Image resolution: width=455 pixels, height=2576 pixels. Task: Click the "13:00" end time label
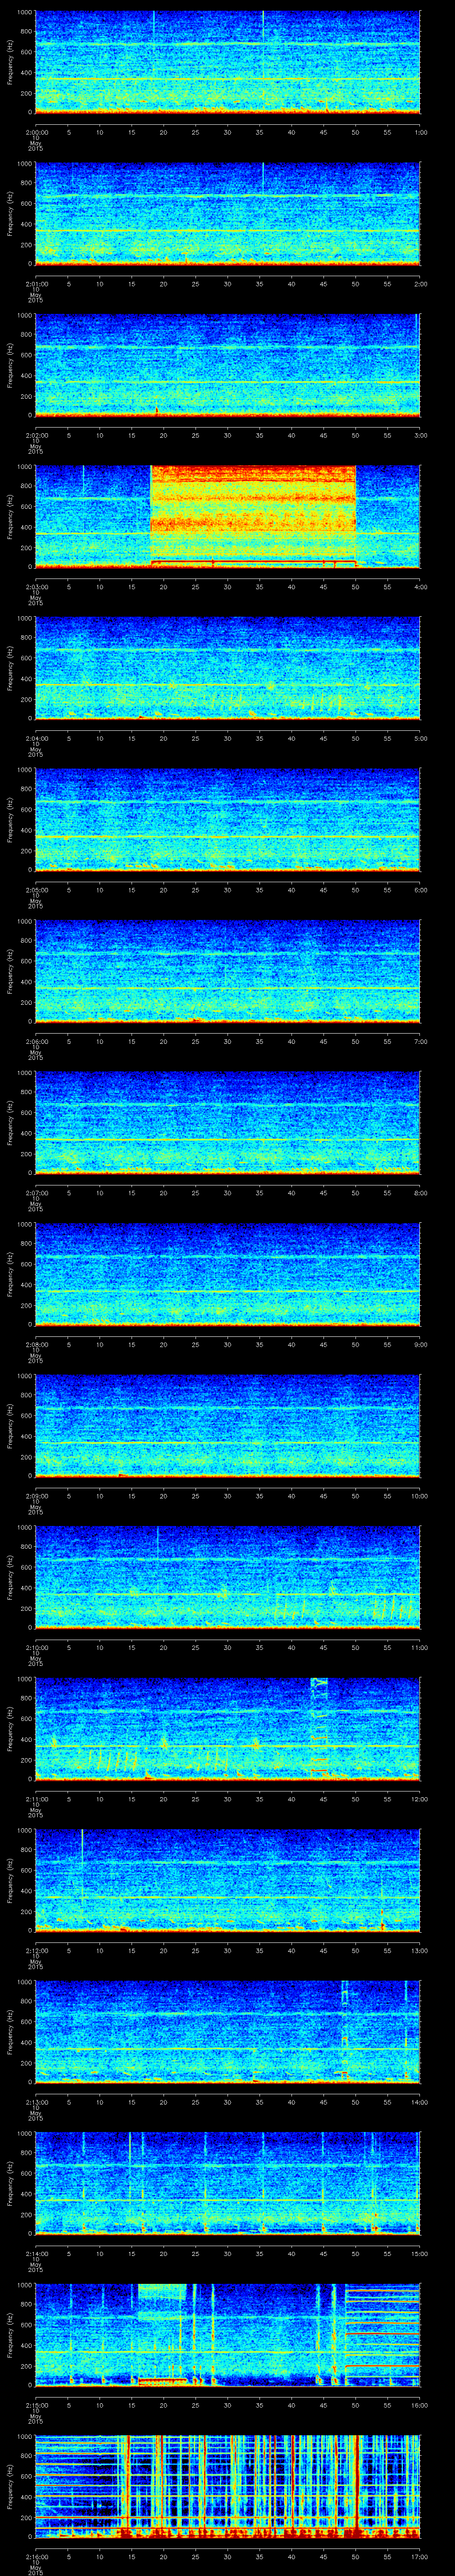point(420,1950)
